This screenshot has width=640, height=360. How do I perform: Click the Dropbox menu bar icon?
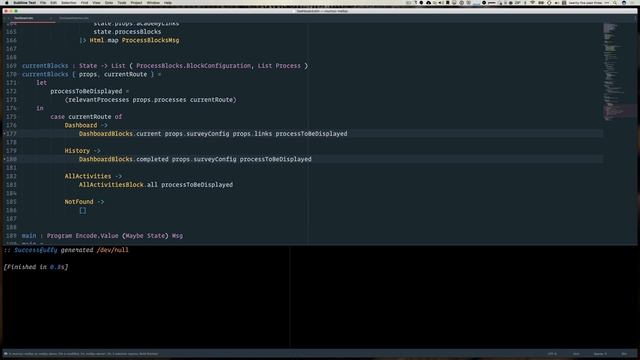(428, 2)
